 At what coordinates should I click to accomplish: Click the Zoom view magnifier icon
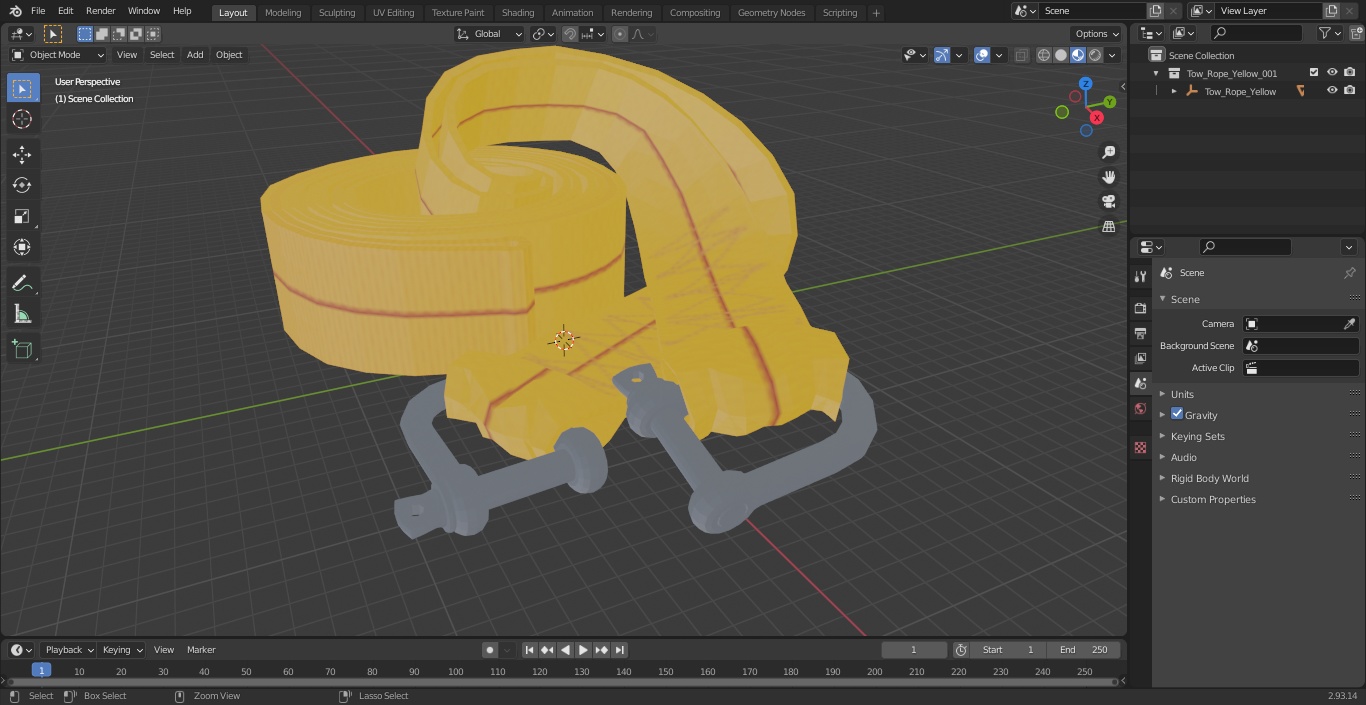[1108, 152]
